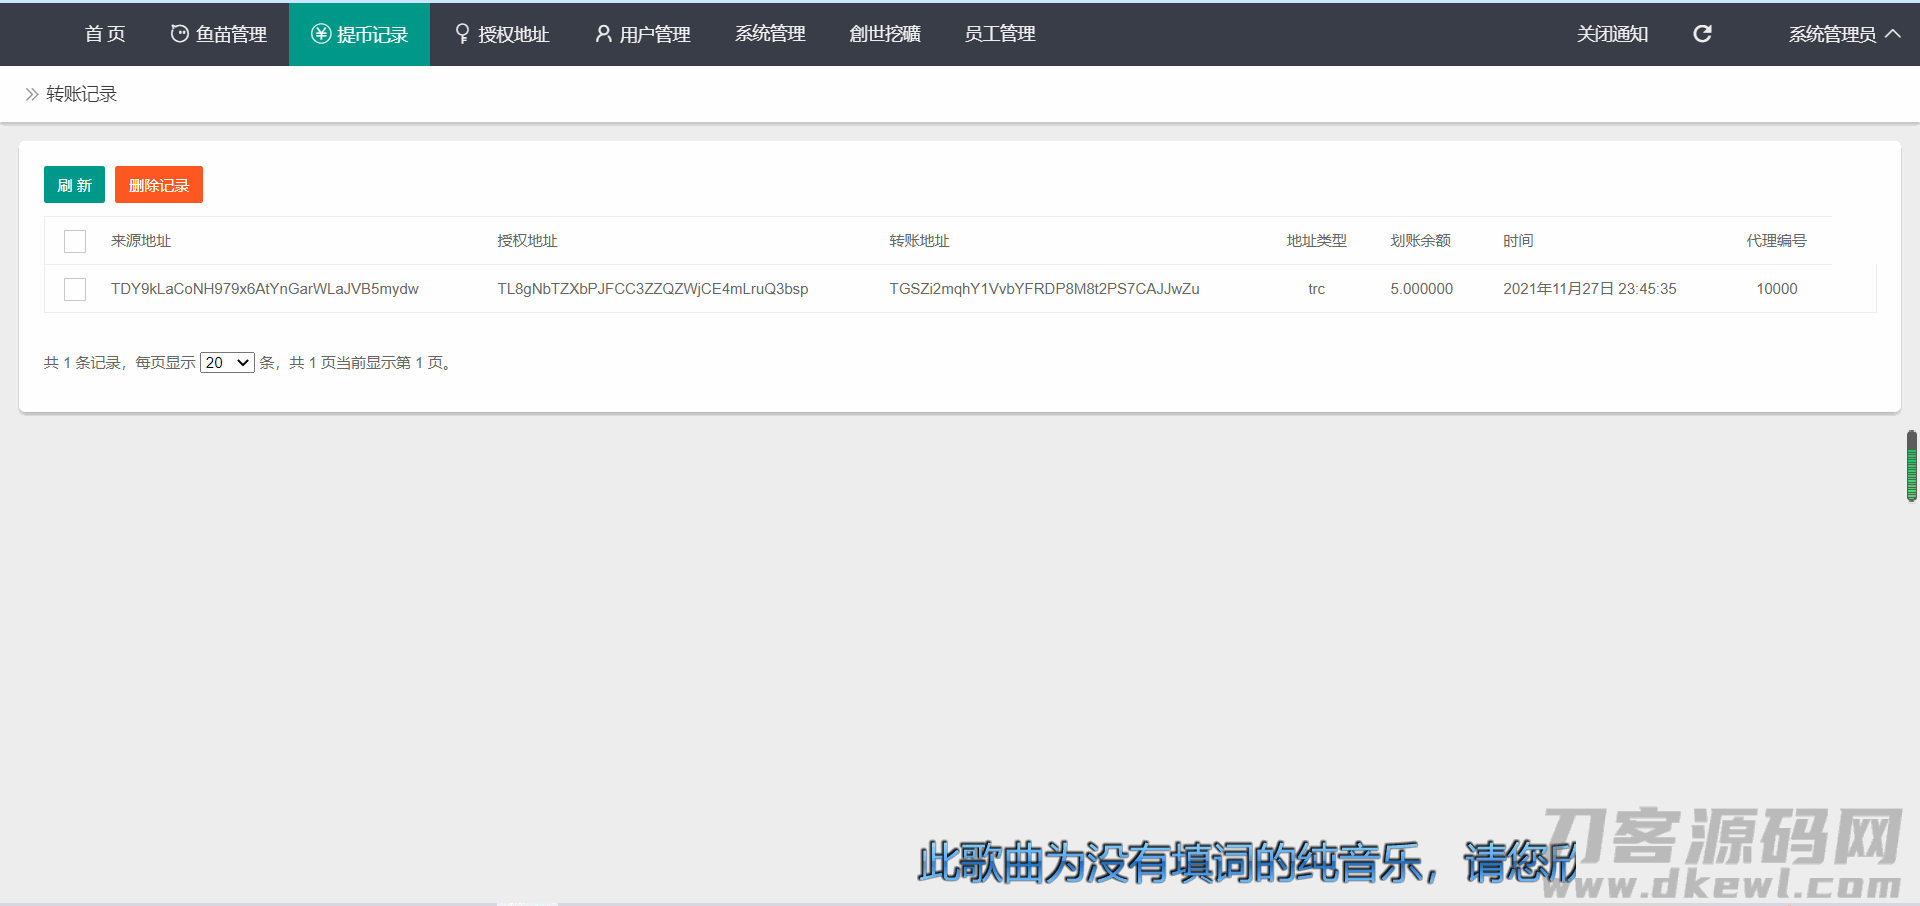
Task: Open the 员工管理 menu item
Action: tap(999, 34)
